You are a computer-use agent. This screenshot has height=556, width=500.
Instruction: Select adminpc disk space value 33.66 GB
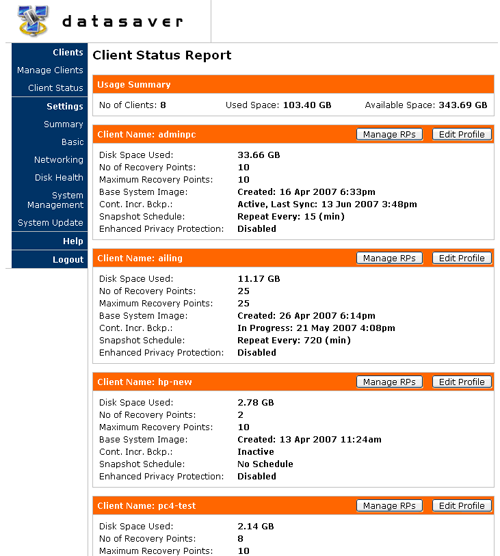point(259,155)
